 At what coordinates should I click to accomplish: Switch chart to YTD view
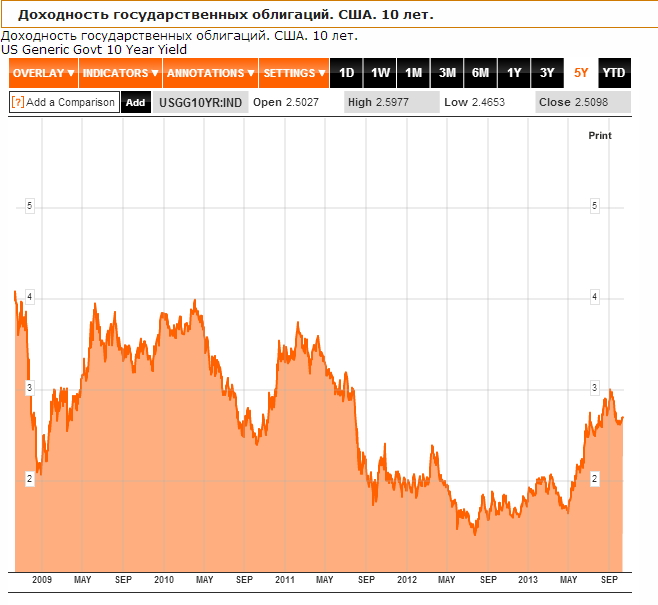[614, 73]
